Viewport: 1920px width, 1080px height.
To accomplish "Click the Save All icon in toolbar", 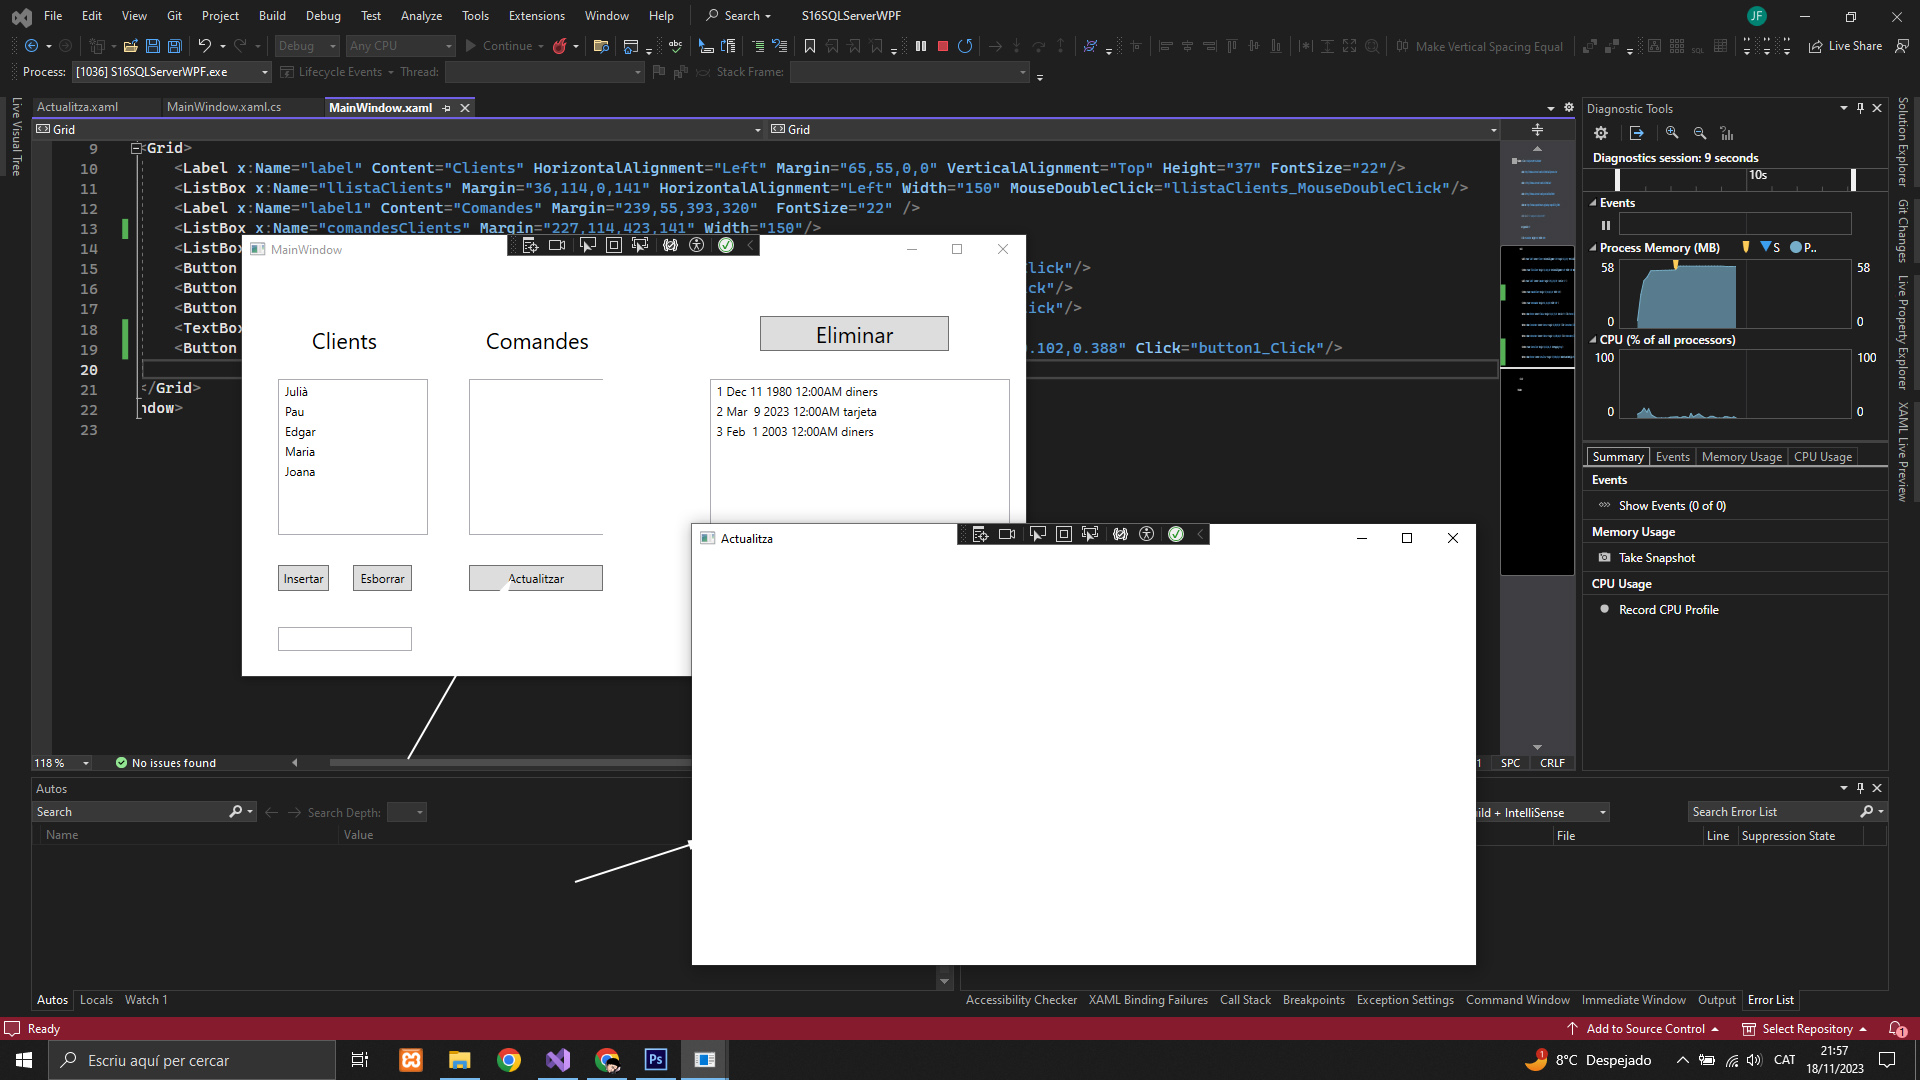I will tap(174, 46).
